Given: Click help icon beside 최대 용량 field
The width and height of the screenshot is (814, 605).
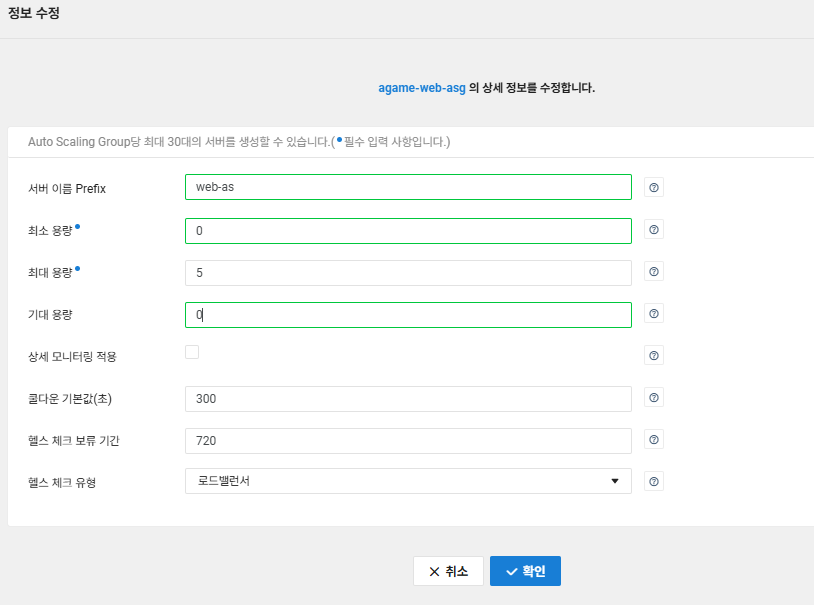Looking at the screenshot, I should [x=654, y=272].
